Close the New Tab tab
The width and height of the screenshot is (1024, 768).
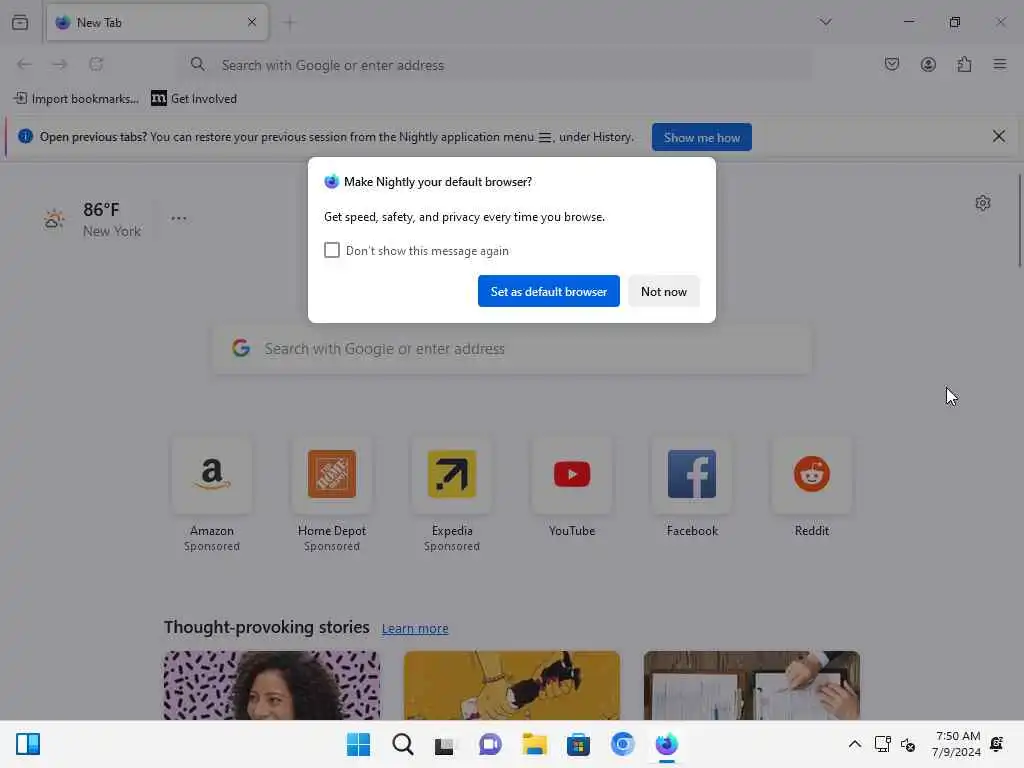(x=252, y=22)
